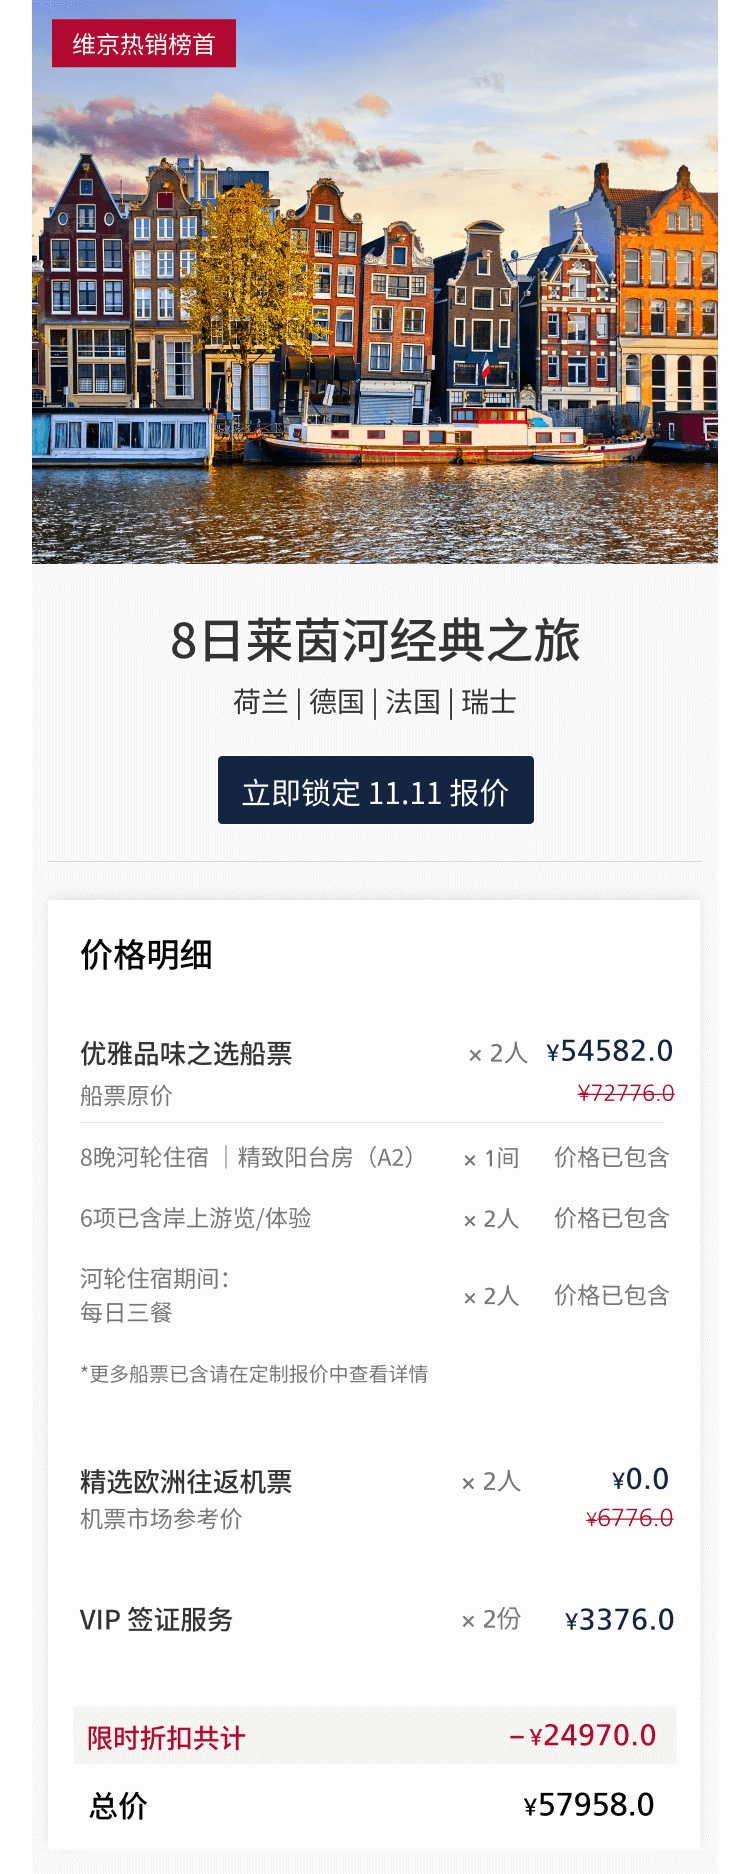
Task: Tap the 维京热销榜首 red badge
Action: [x=144, y=44]
